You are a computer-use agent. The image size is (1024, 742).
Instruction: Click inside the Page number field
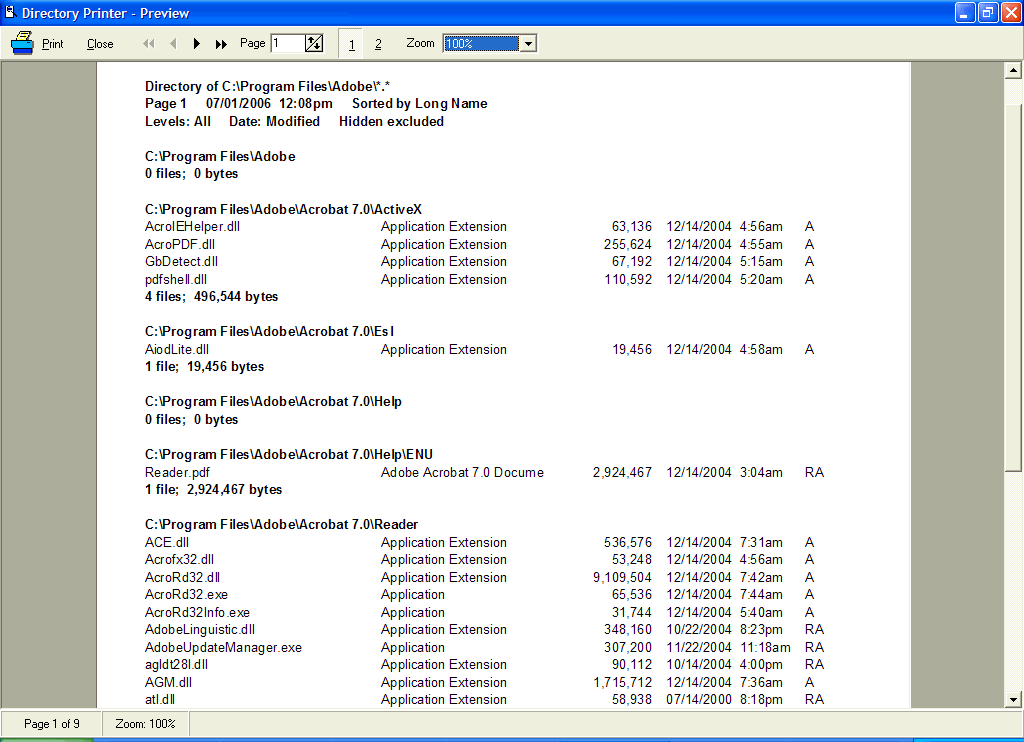pyautogui.click(x=288, y=44)
